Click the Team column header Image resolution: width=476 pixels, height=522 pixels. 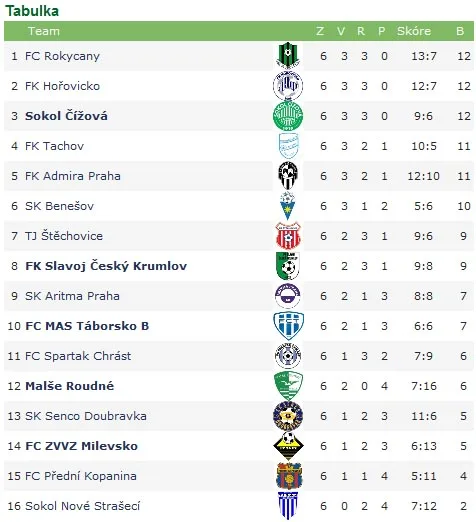coord(44,31)
